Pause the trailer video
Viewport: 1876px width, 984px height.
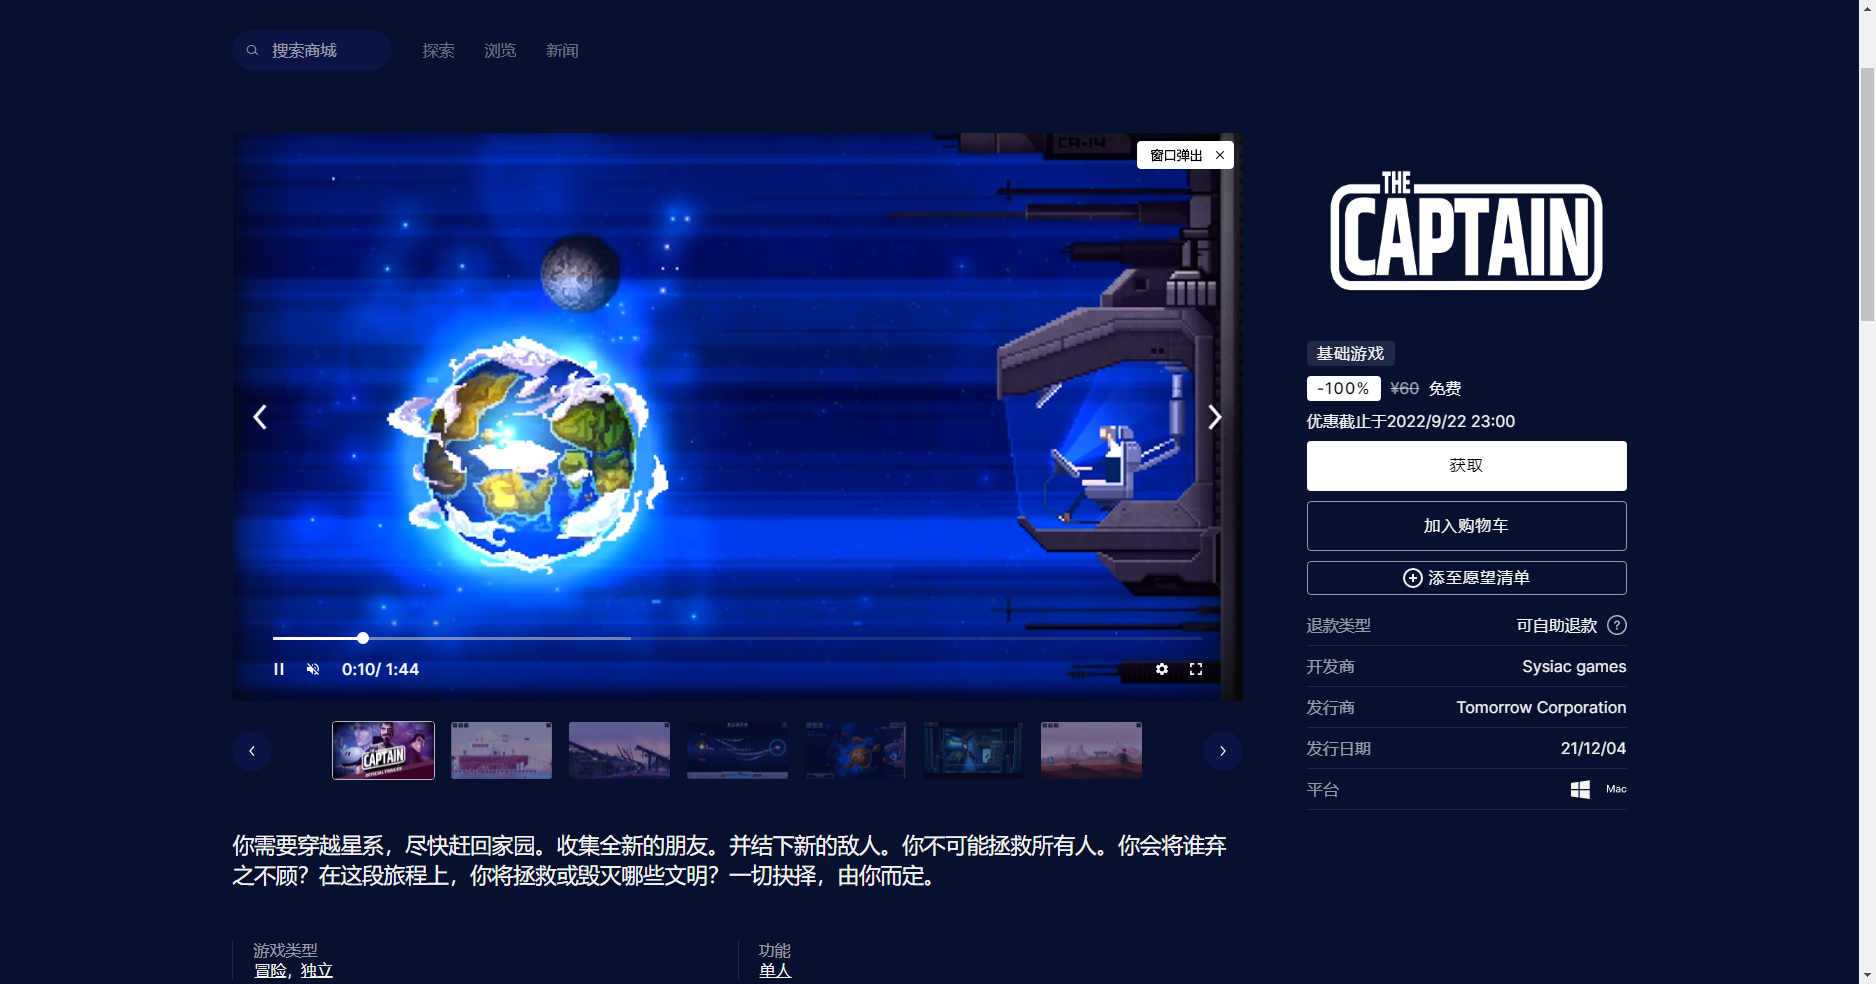(x=279, y=669)
